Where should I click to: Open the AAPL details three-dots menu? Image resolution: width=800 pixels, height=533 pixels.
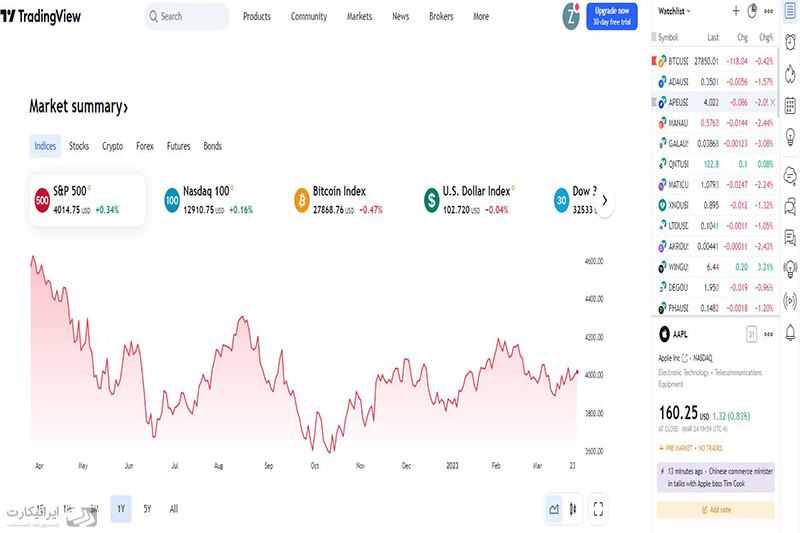[768, 335]
